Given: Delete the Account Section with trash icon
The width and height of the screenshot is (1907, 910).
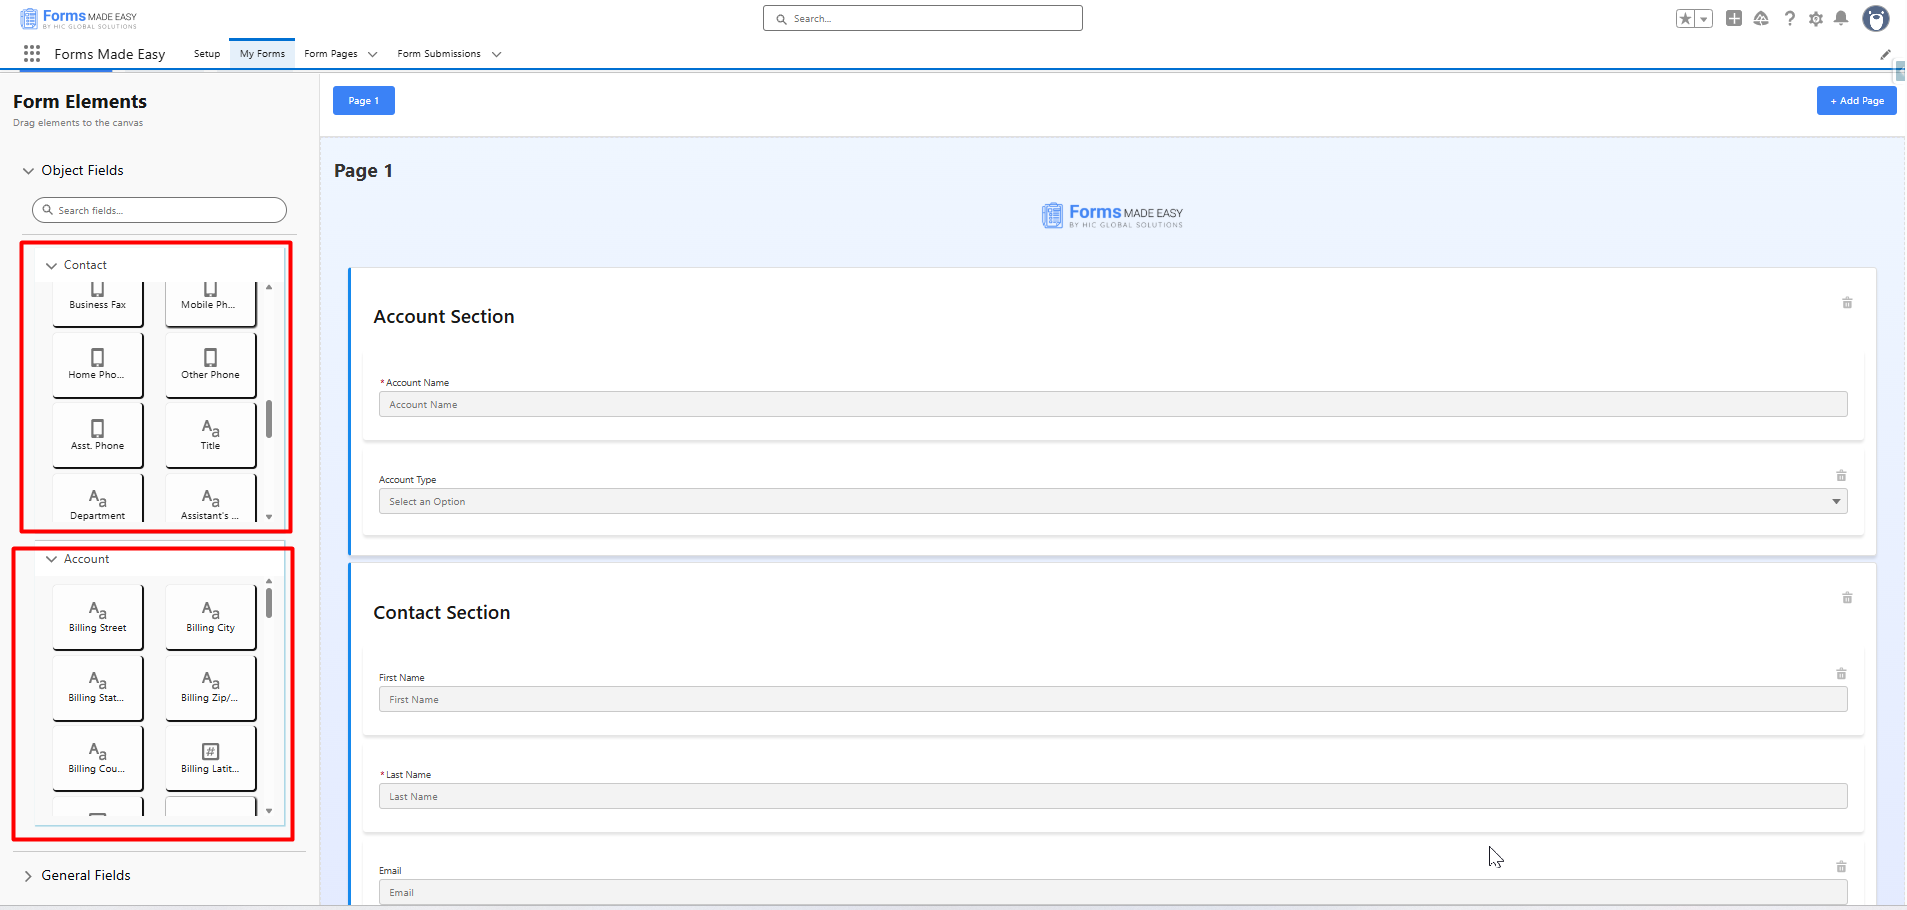Looking at the screenshot, I should pos(1847,302).
